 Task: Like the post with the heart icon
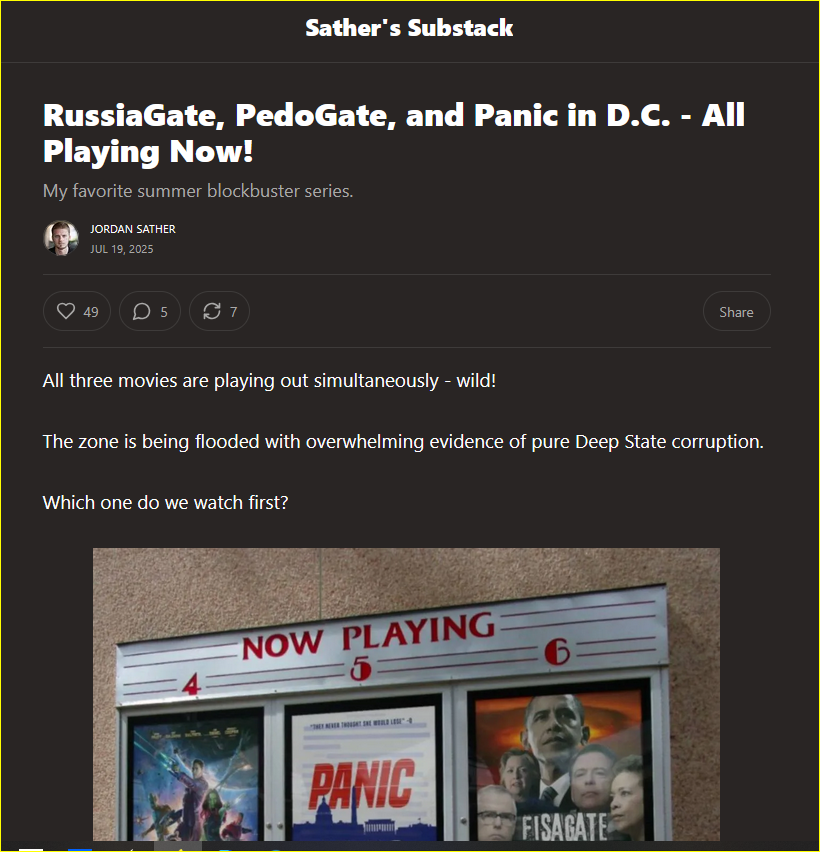tap(77, 311)
